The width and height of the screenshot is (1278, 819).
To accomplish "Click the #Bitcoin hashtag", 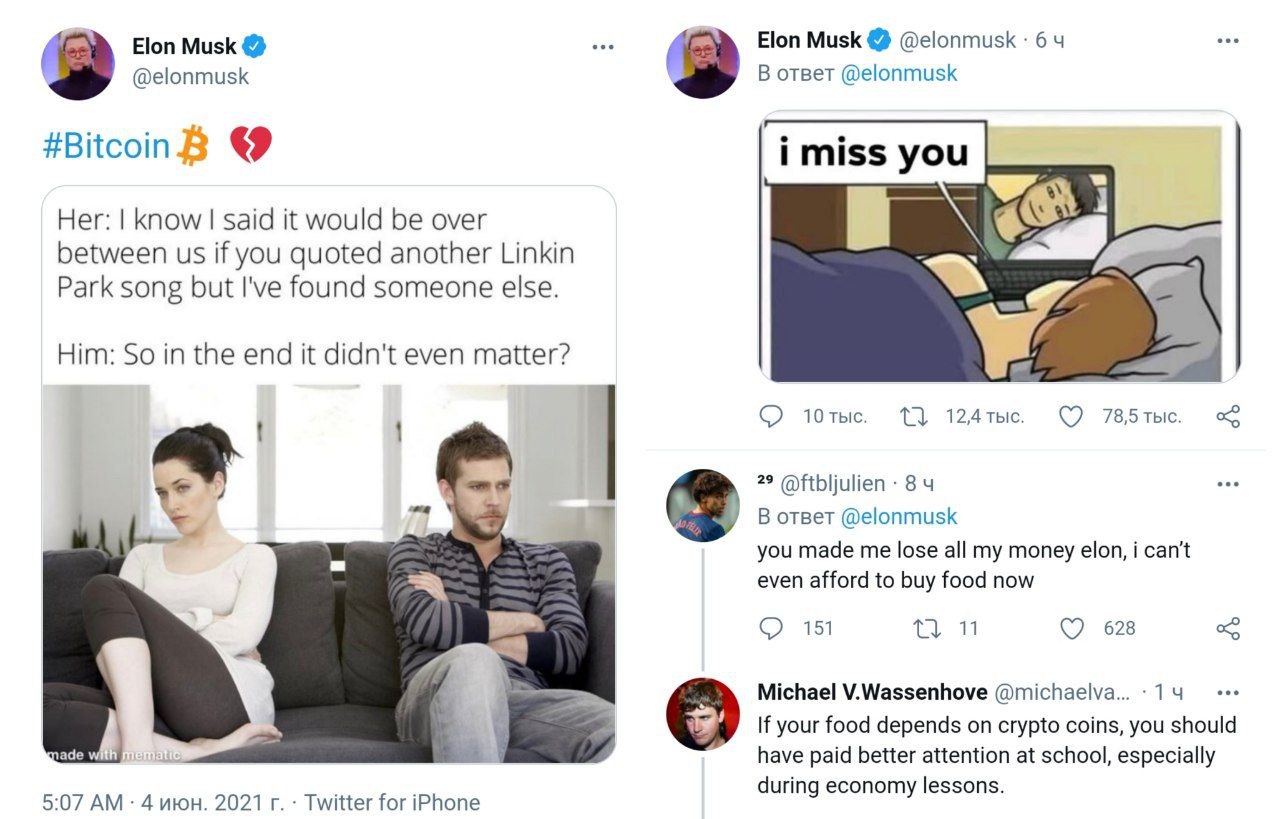I will click(107, 146).
